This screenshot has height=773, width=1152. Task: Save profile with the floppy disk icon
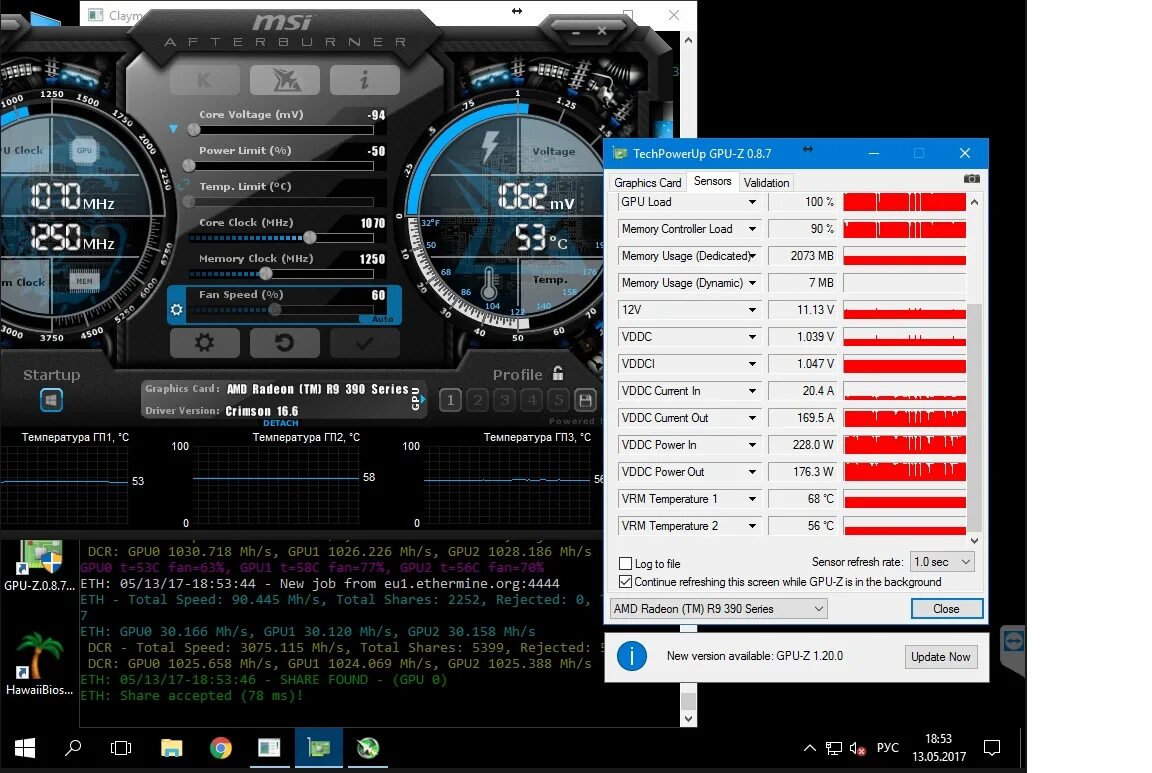(x=585, y=400)
